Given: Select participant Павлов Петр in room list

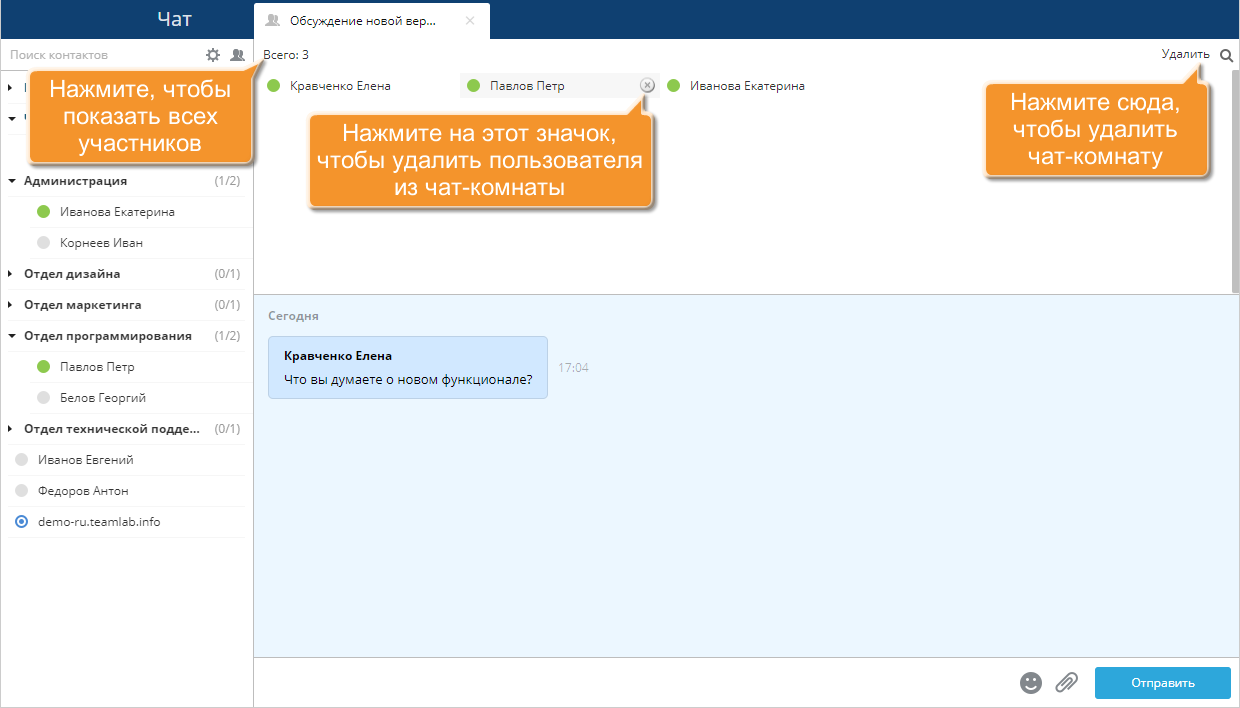Looking at the screenshot, I should (x=527, y=86).
